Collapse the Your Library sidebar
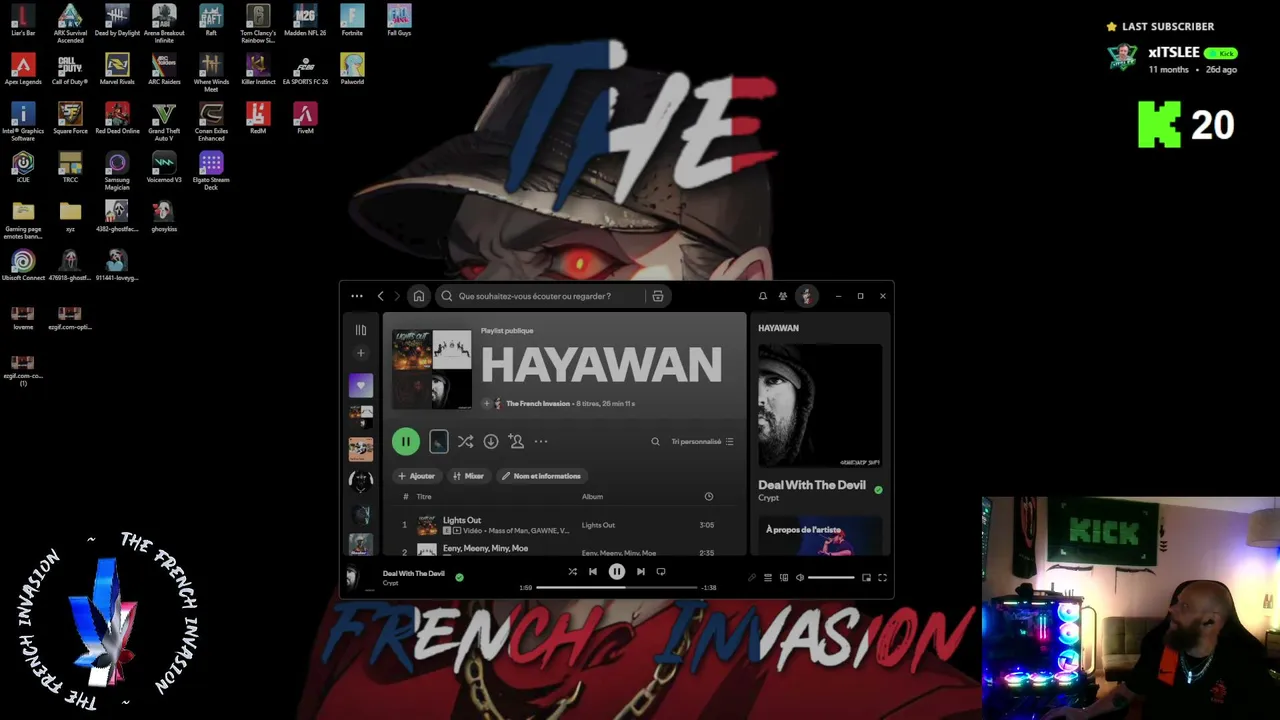Viewport: 1280px width, 720px height. (361, 330)
